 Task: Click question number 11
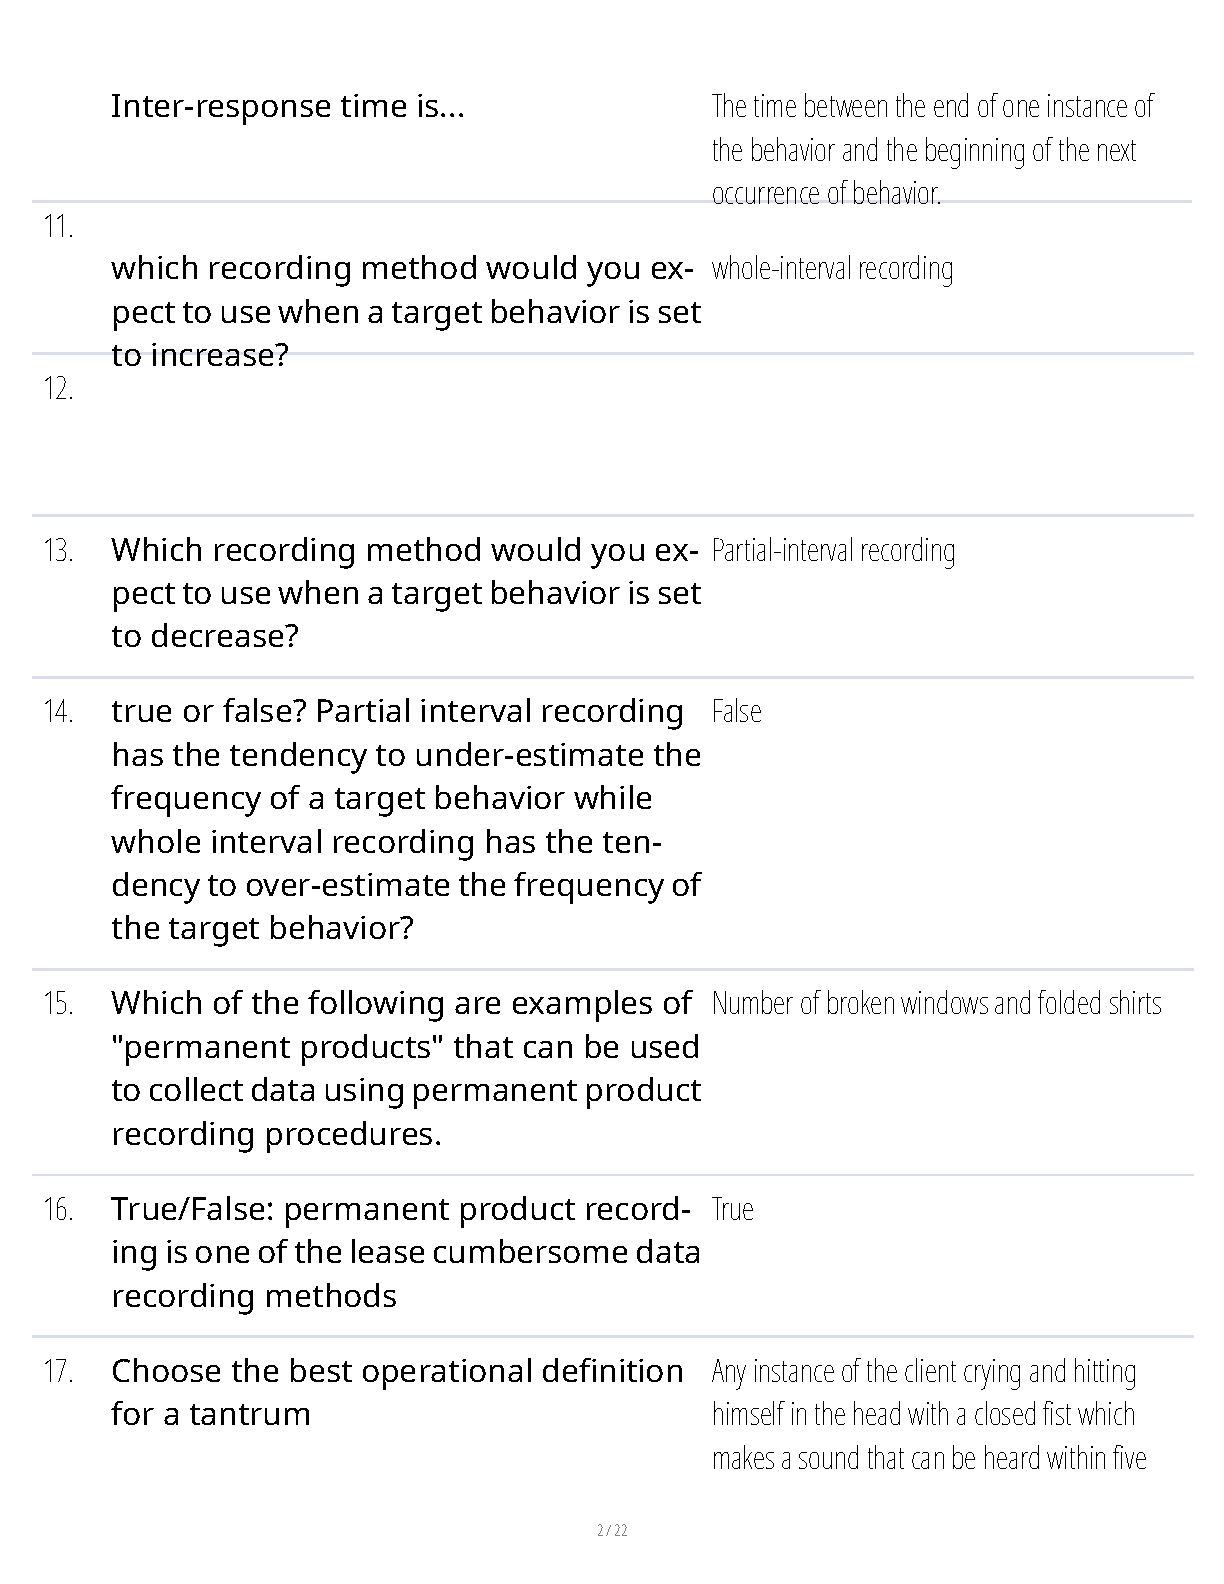[58, 227]
